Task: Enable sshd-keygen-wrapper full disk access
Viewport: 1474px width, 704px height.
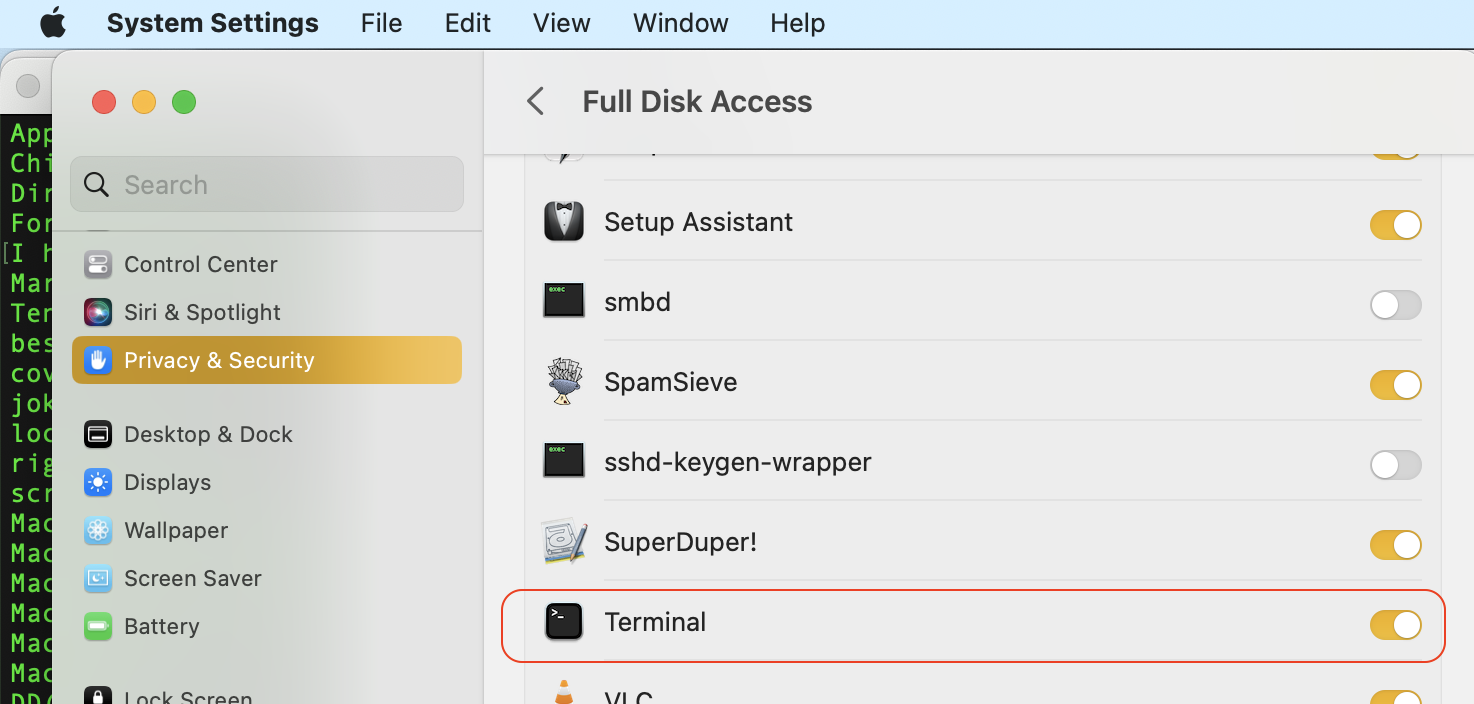Action: tap(1396, 465)
